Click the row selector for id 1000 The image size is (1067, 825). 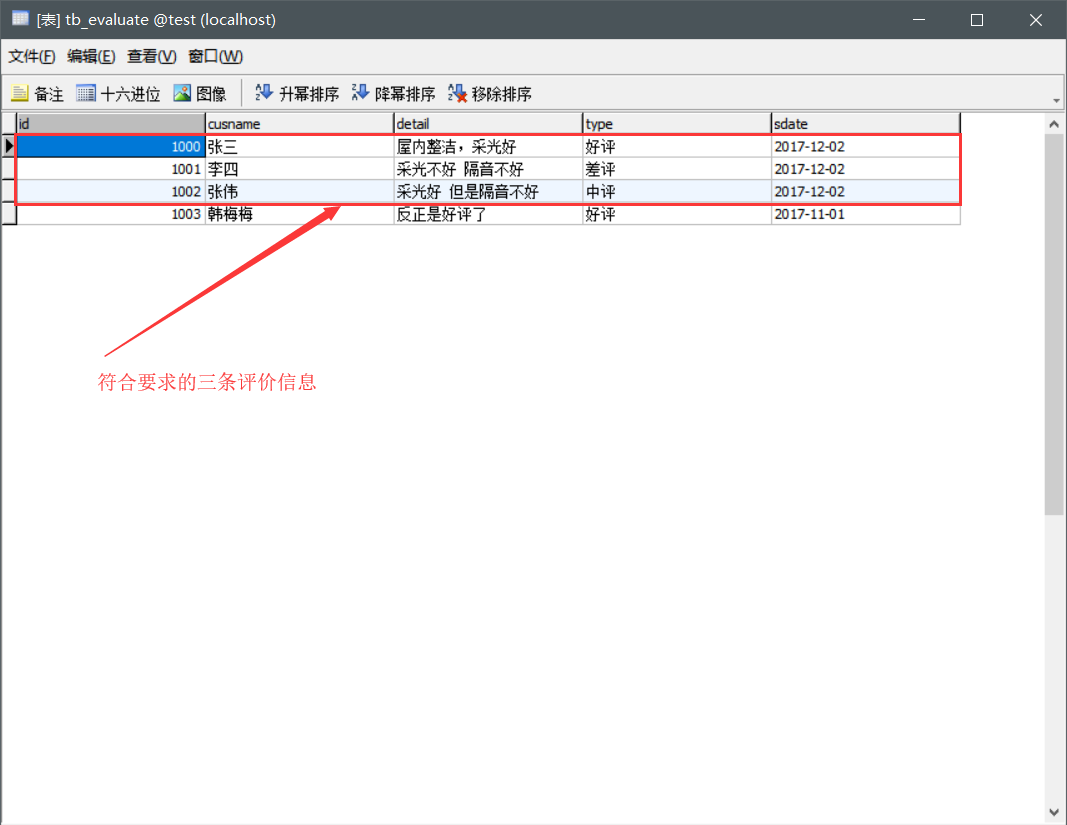coord(9,146)
